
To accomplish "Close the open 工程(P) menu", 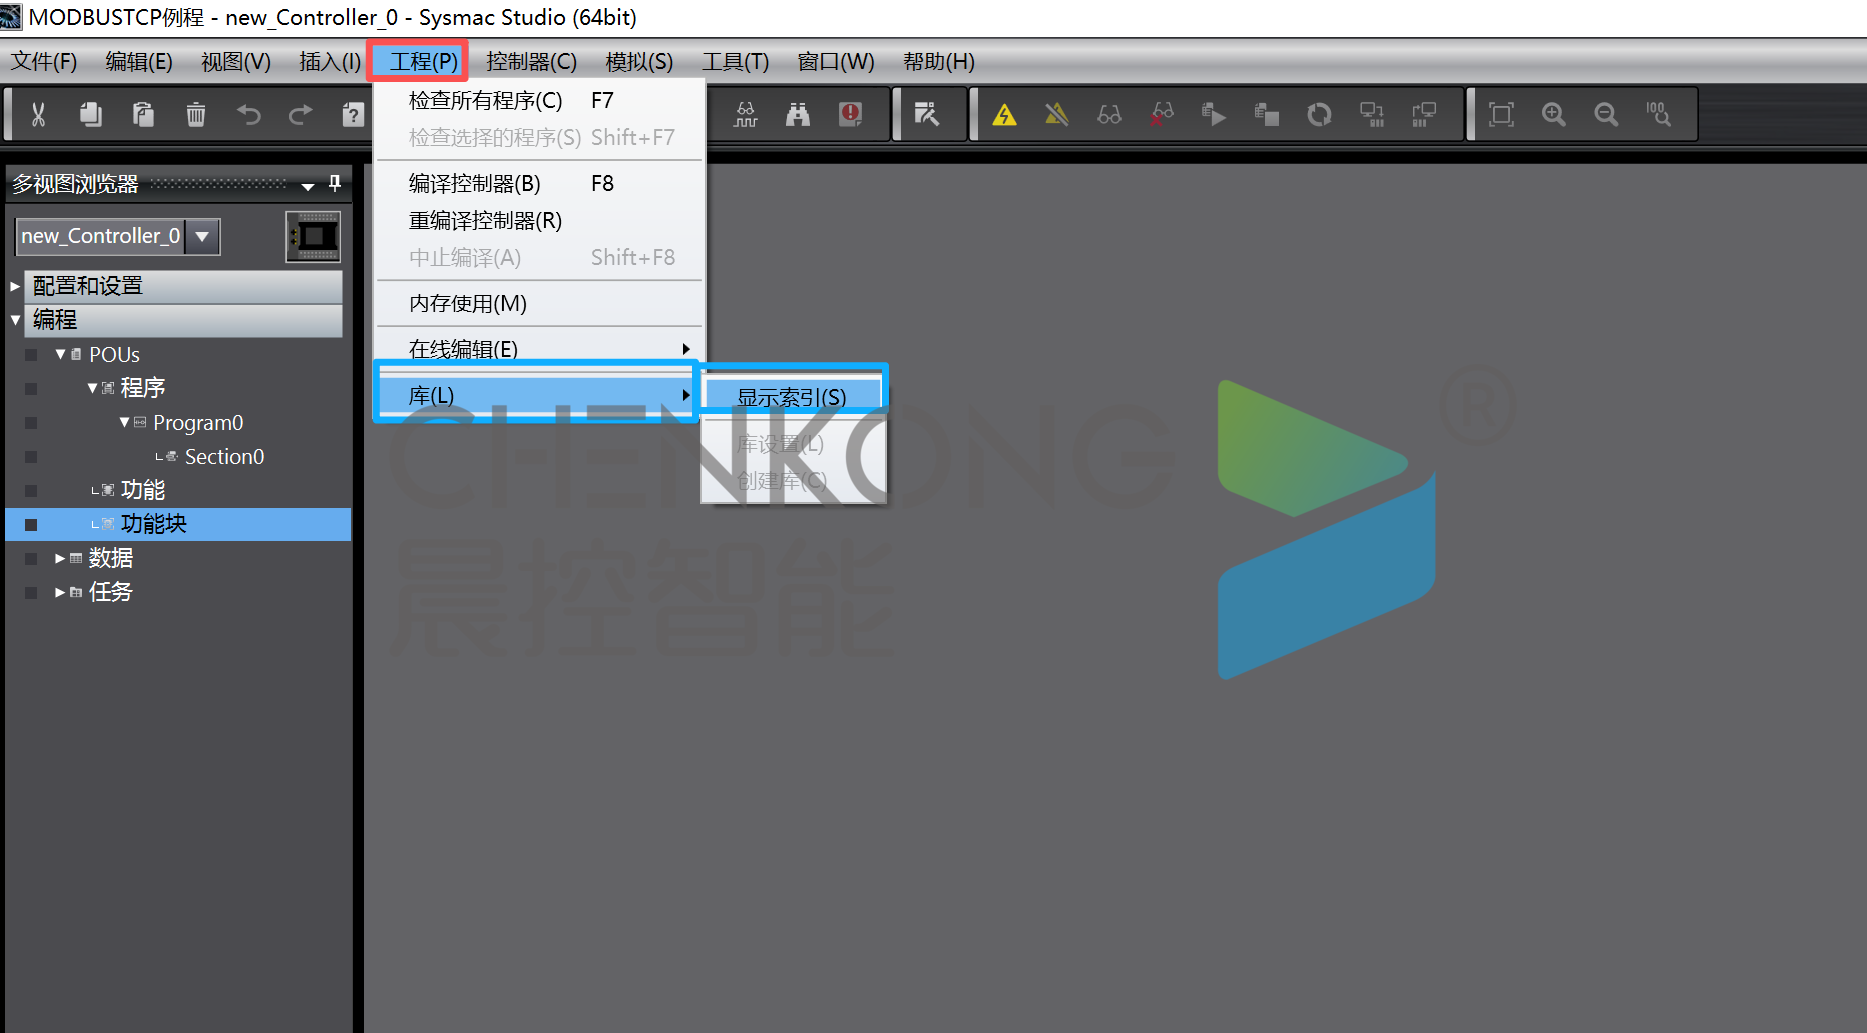I will [x=424, y=62].
